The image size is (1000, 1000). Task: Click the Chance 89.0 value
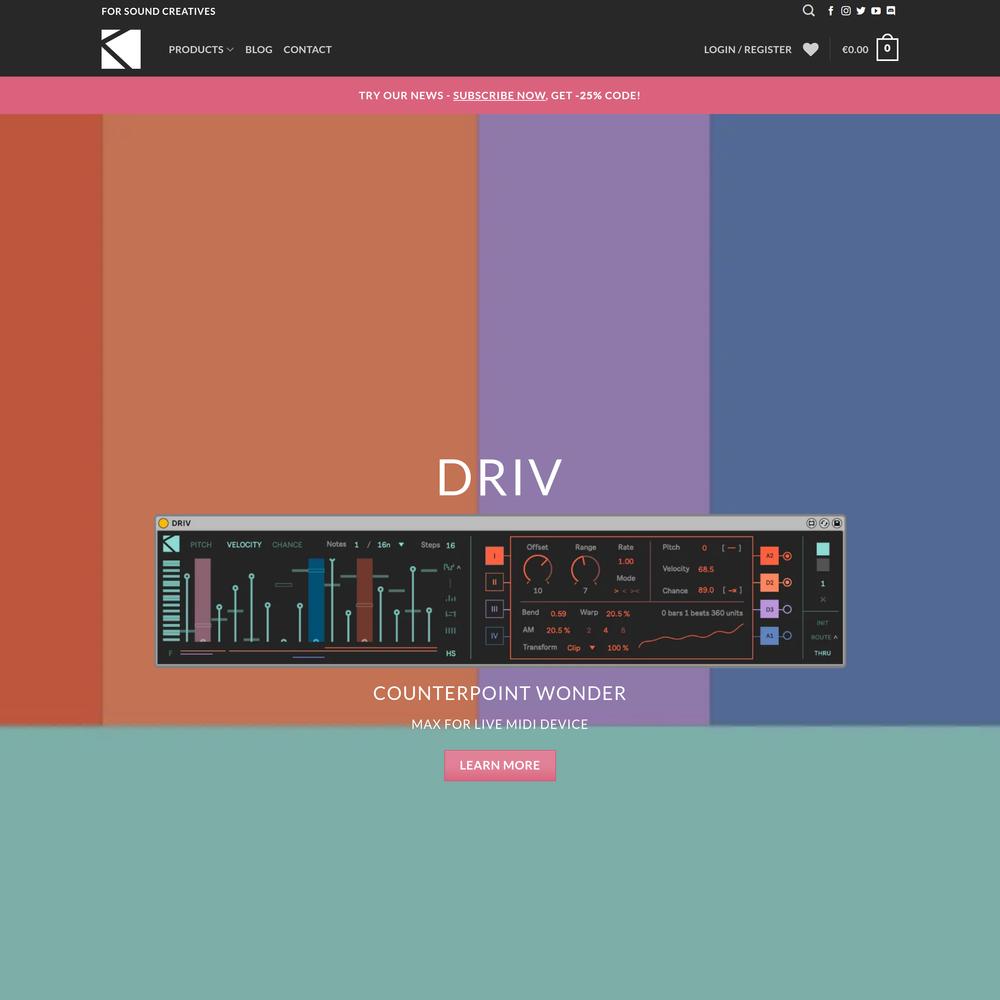pyautogui.click(x=706, y=590)
